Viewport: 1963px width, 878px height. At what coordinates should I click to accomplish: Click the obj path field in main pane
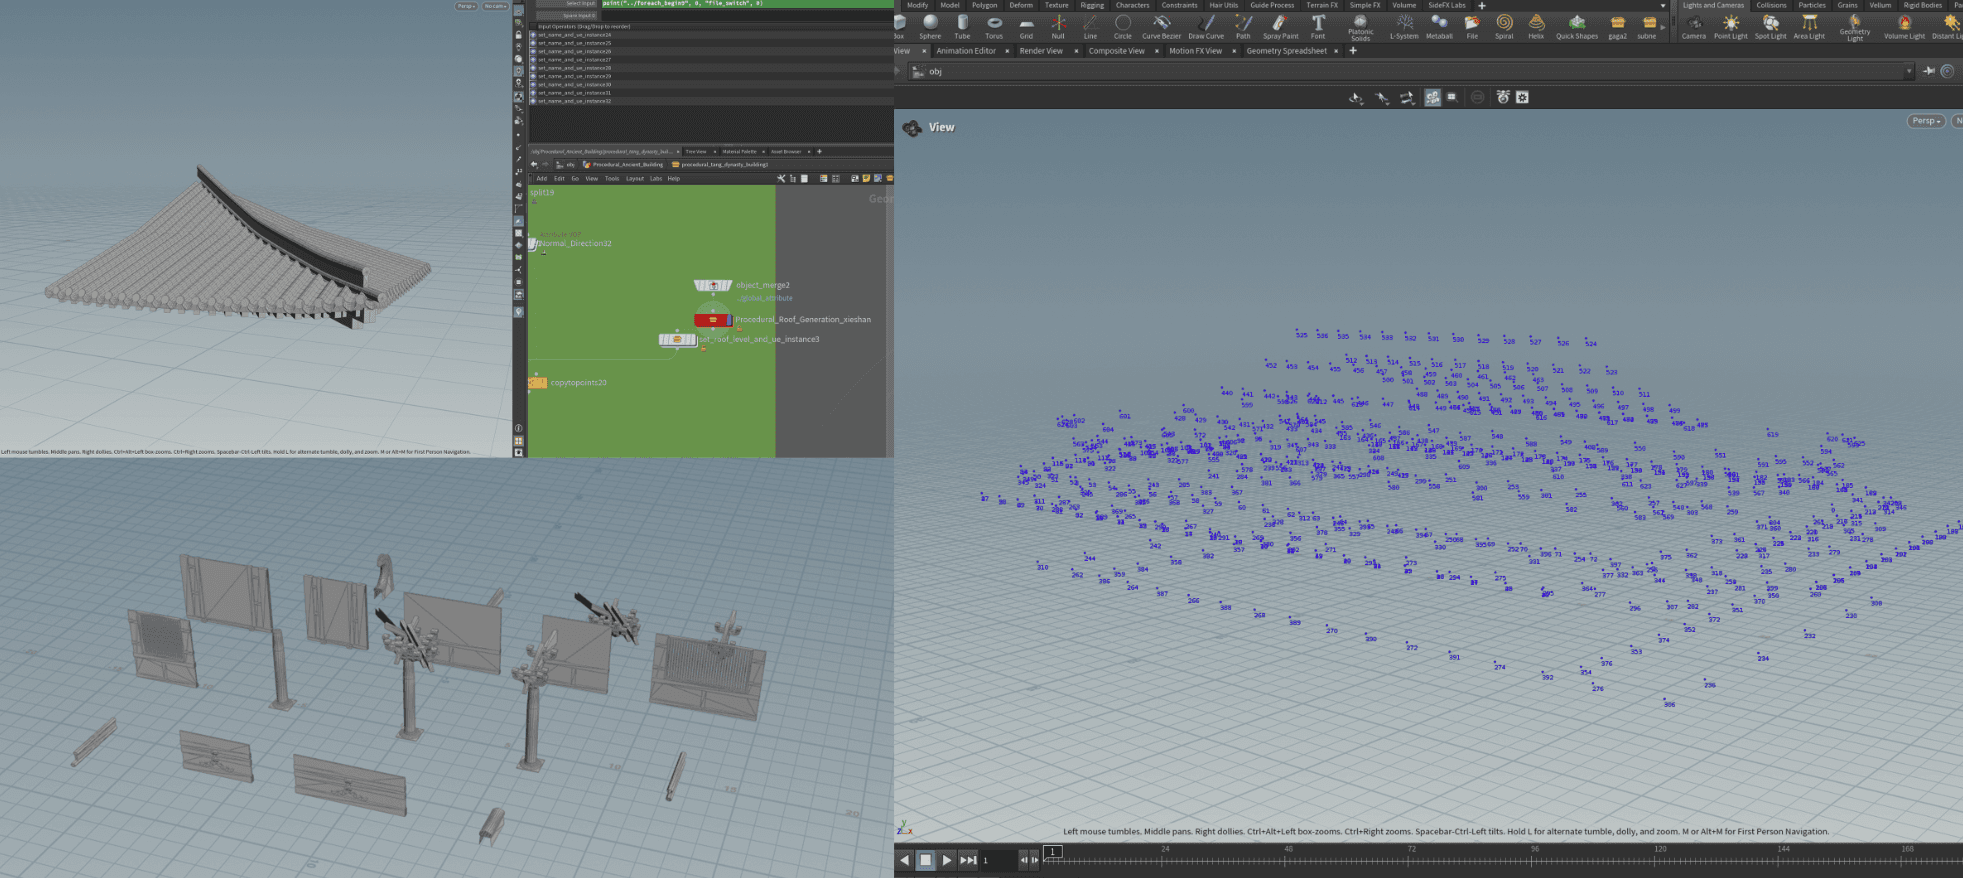1410,71
